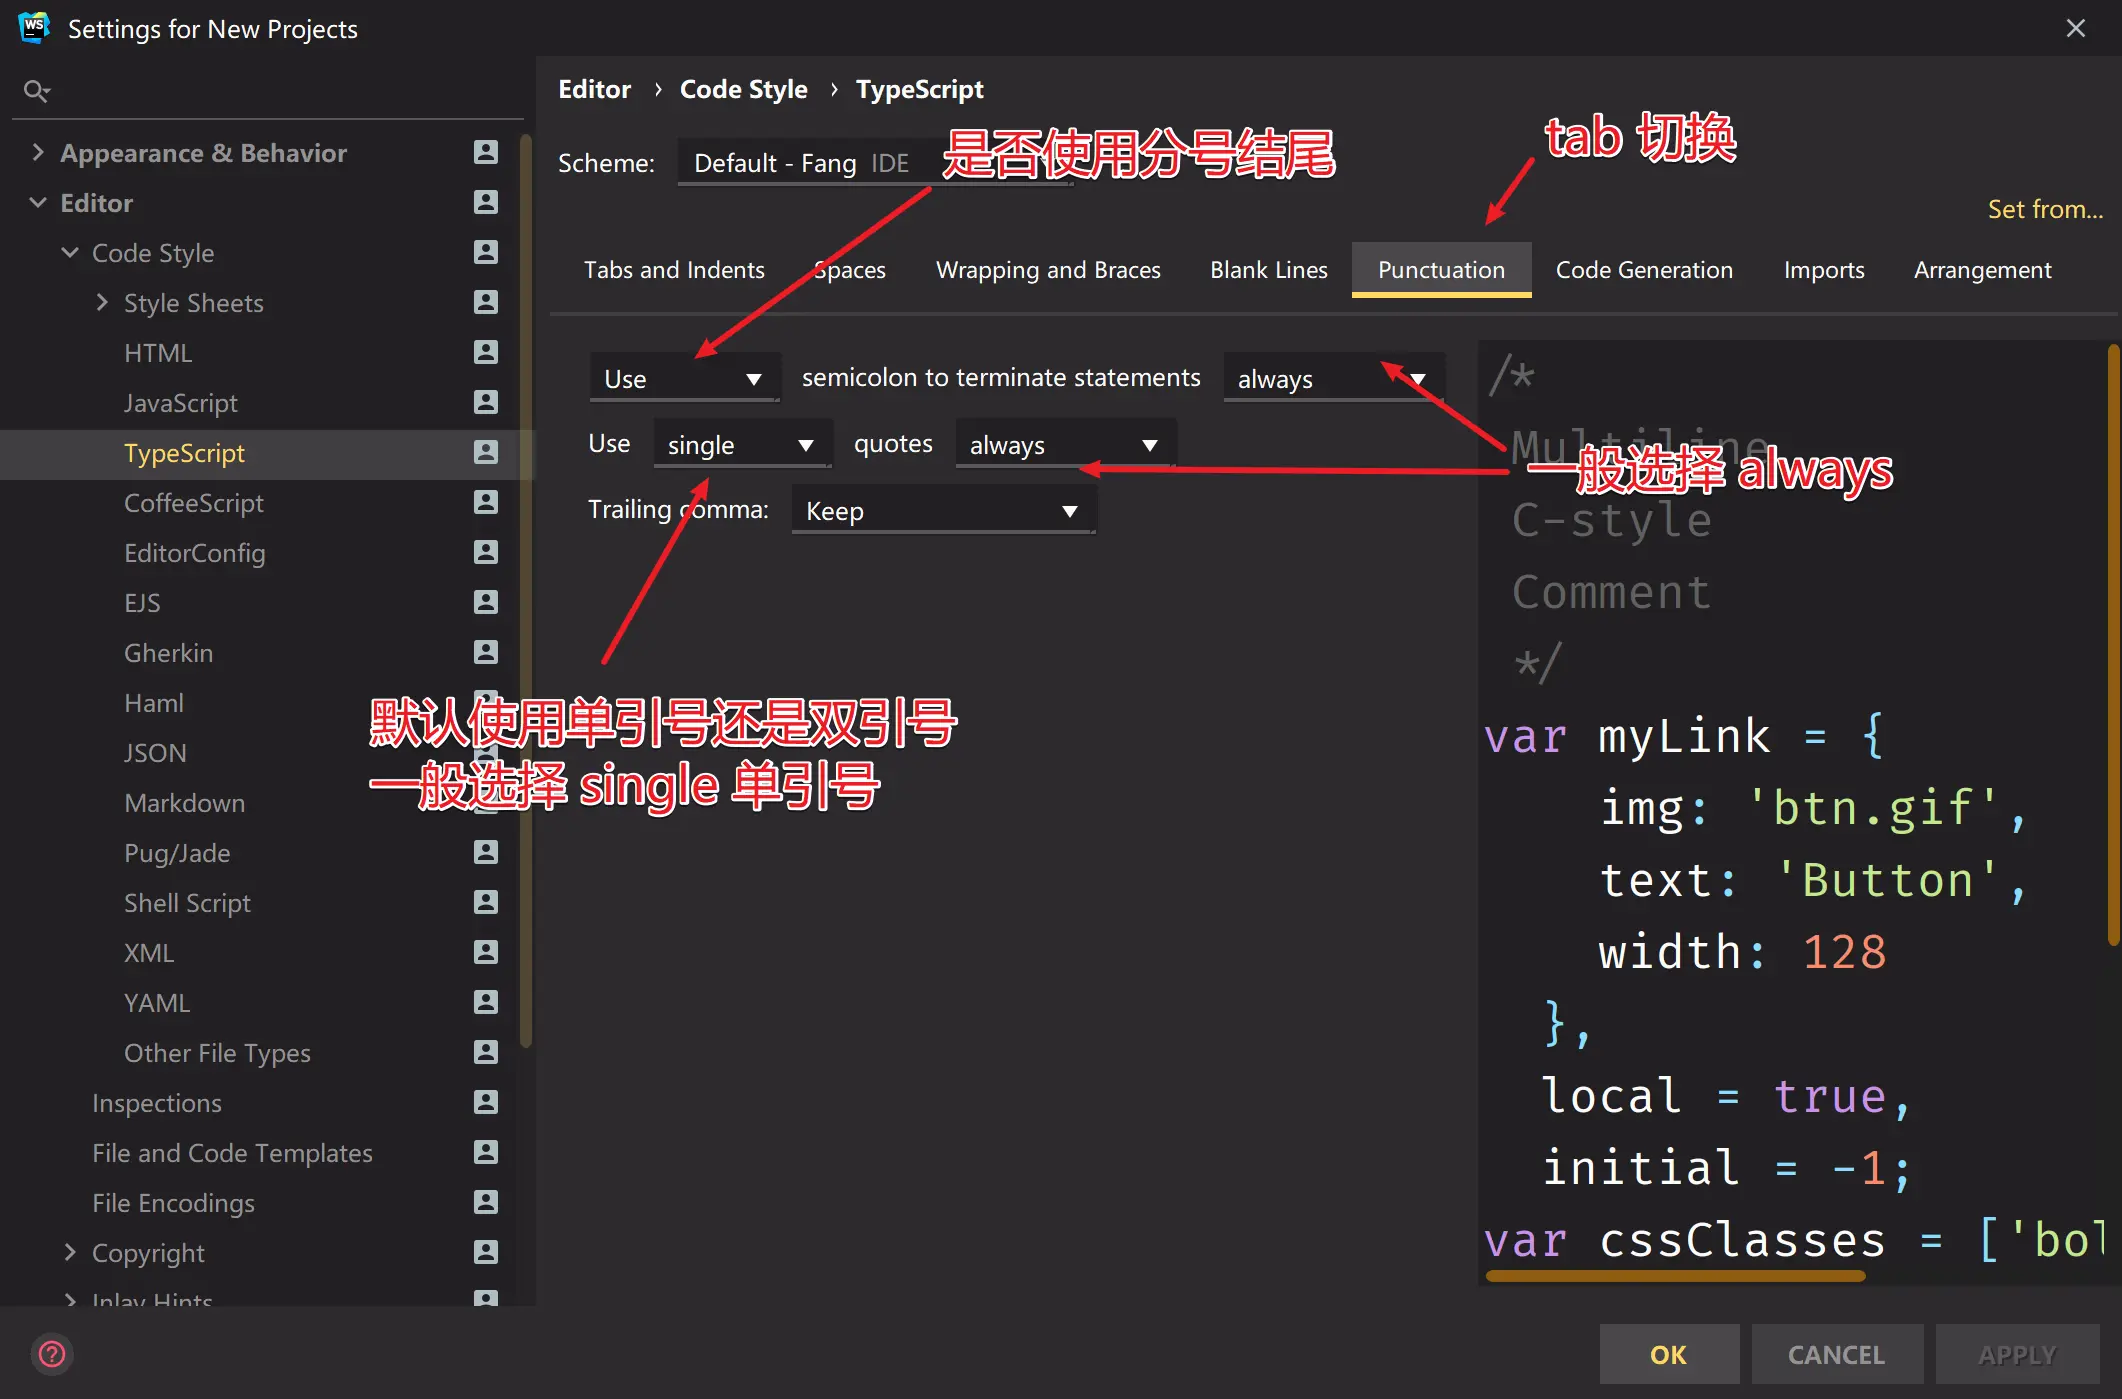Click the WebStorm logo icon in title bar
Screen dimensions: 2122x1399
[x=34, y=27]
